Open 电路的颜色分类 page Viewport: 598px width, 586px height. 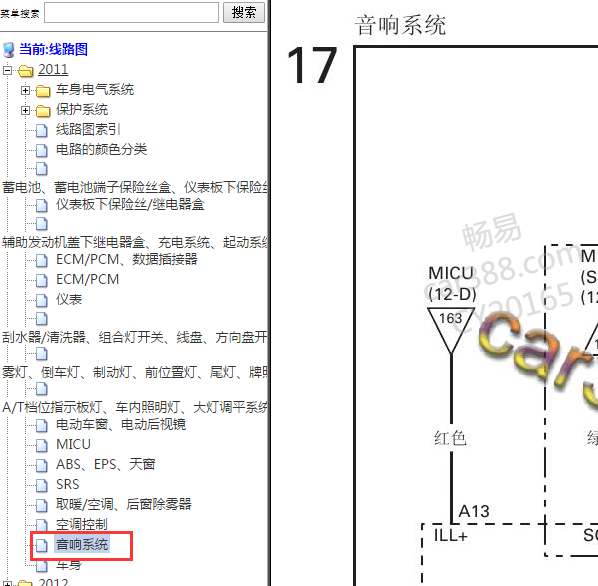[101, 149]
